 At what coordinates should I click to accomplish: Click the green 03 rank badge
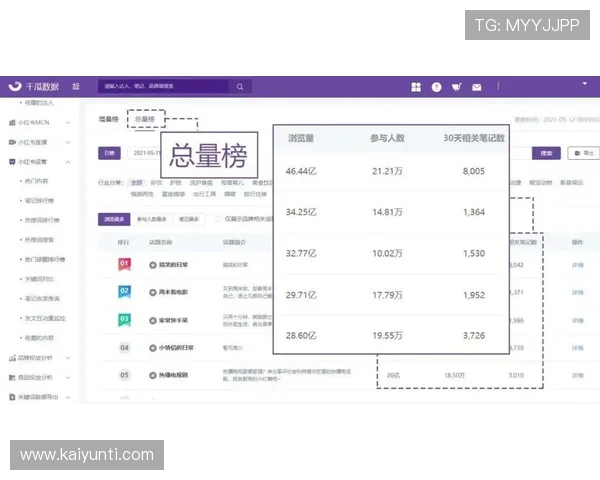(124, 320)
